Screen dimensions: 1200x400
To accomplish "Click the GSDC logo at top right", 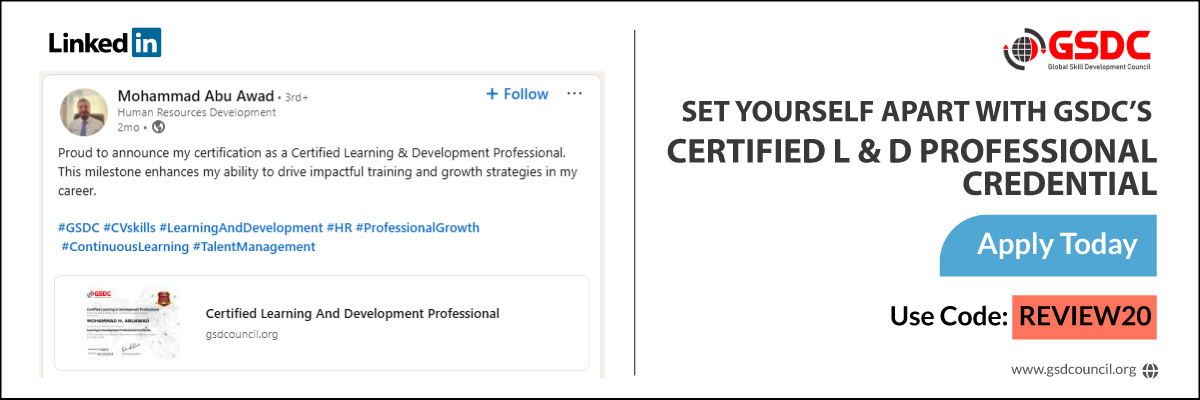I will coord(1077,51).
